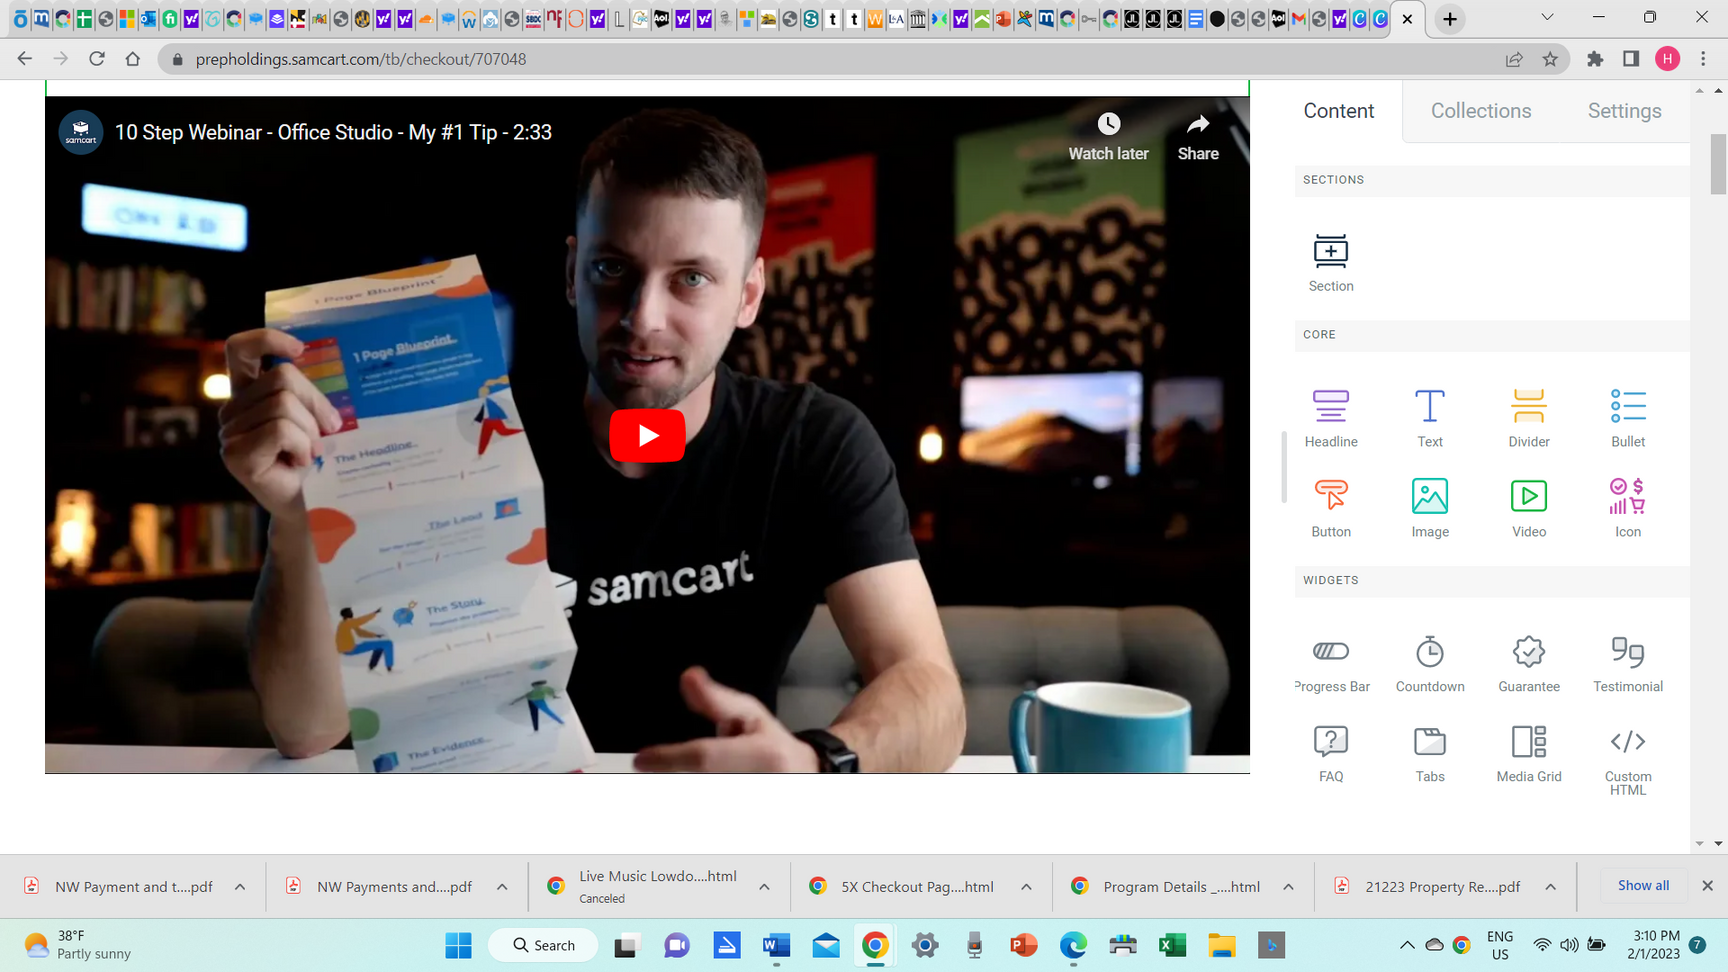Show all downloads in the bar
1728x972 pixels.
[1642, 886]
